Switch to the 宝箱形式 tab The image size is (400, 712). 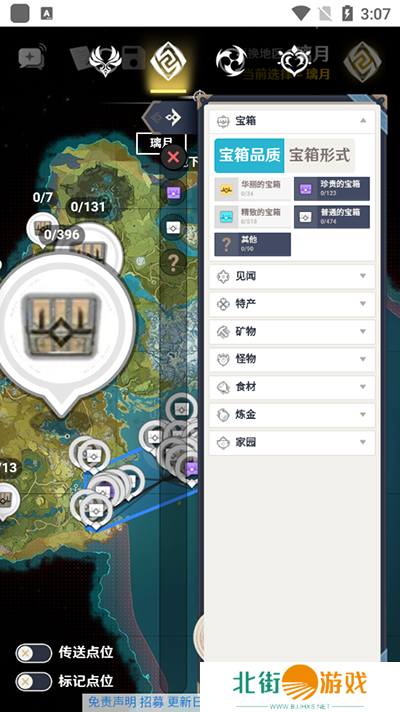pos(320,155)
